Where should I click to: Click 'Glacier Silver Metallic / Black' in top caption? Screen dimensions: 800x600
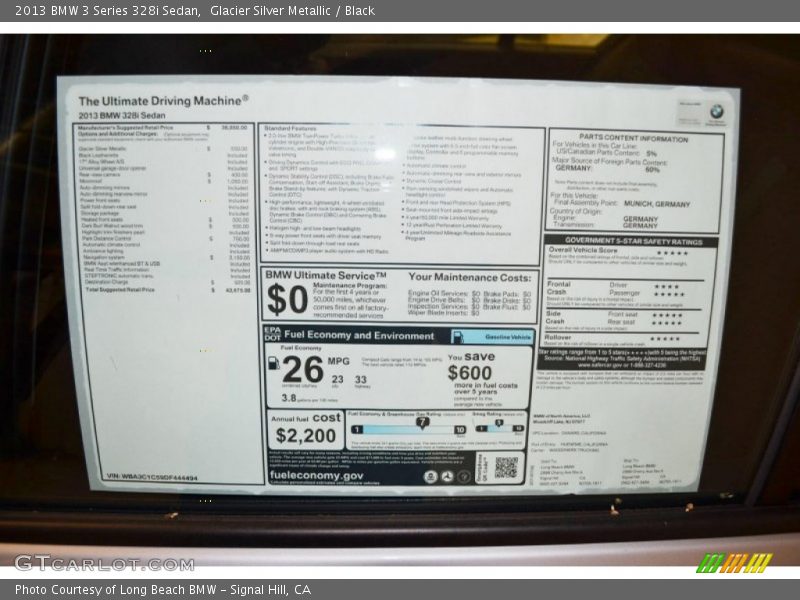[x=292, y=11]
